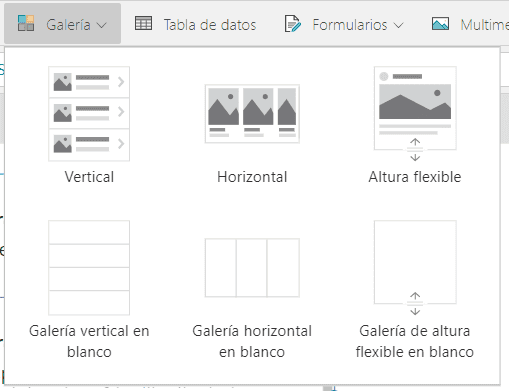Expand the Formularios dropdown chevron
Viewport: 509px width, 391px height.
(398, 25)
